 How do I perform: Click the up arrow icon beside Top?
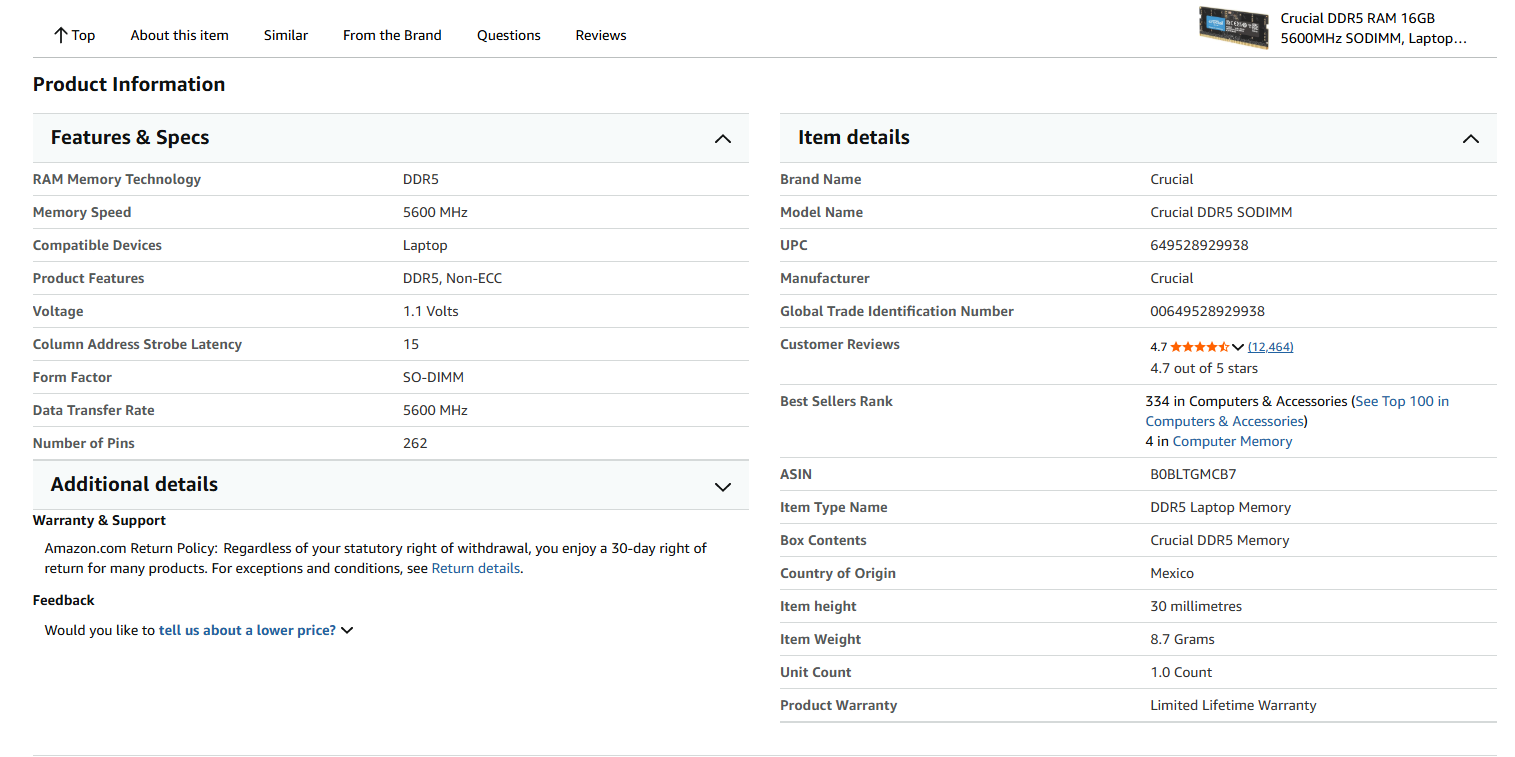[61, 35]
